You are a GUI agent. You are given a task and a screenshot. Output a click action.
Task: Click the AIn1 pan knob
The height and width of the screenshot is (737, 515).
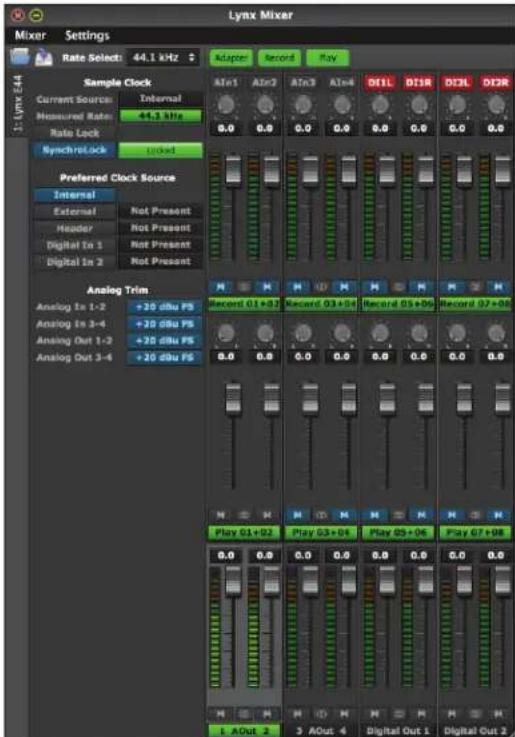pyautogui.click(x=226, y=105)
